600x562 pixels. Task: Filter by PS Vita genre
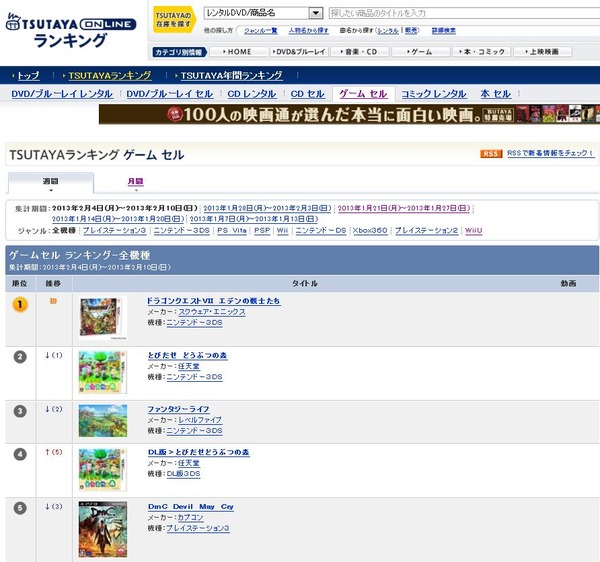click(232, 231)
